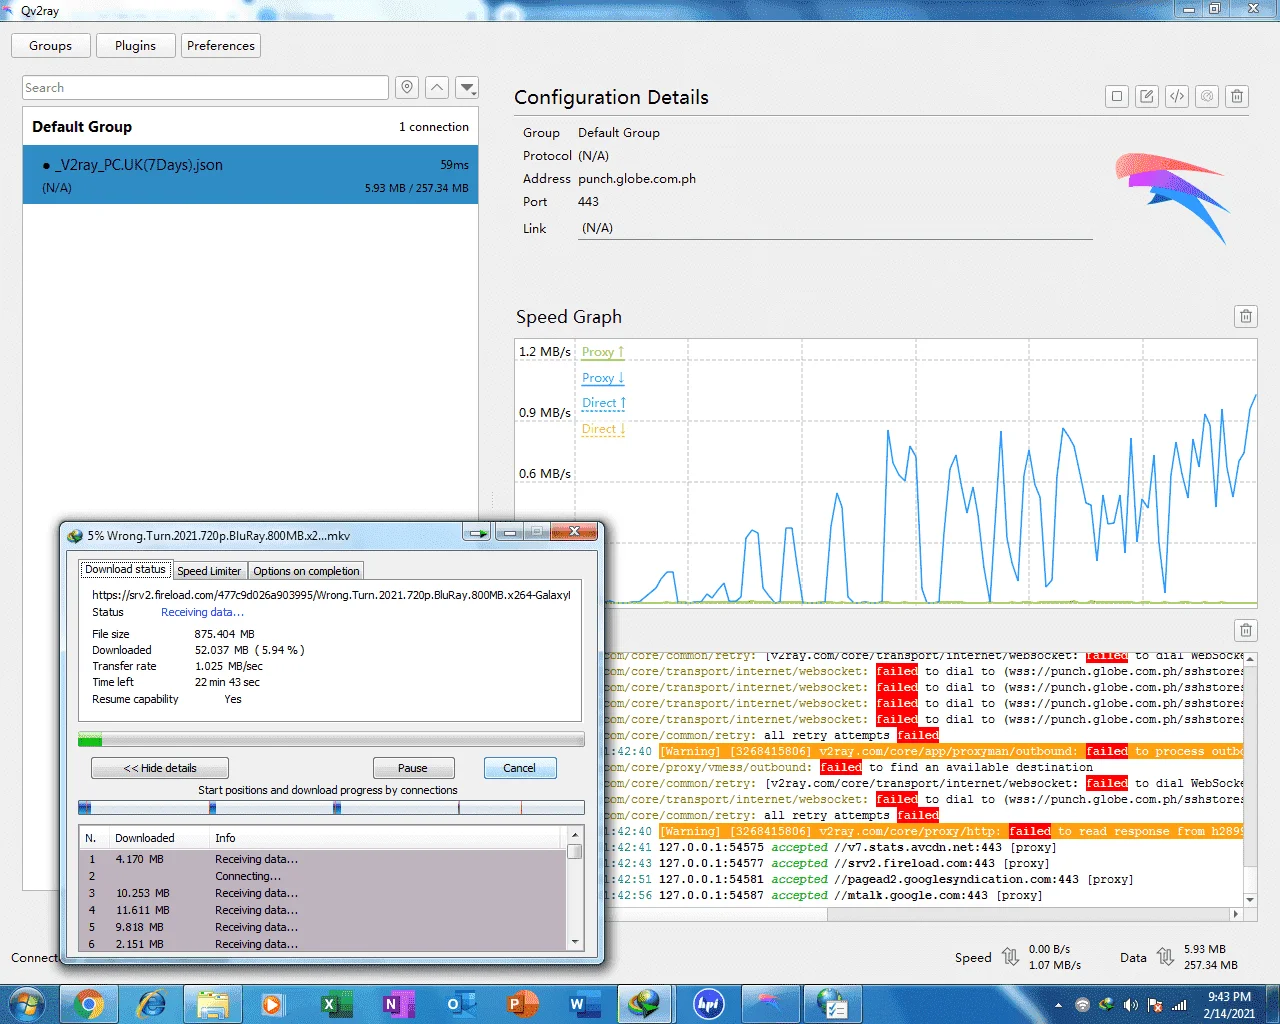Click the connections progress segment bar
The width and height of the screenshot is (1280, 1024).
pos(331,807)
